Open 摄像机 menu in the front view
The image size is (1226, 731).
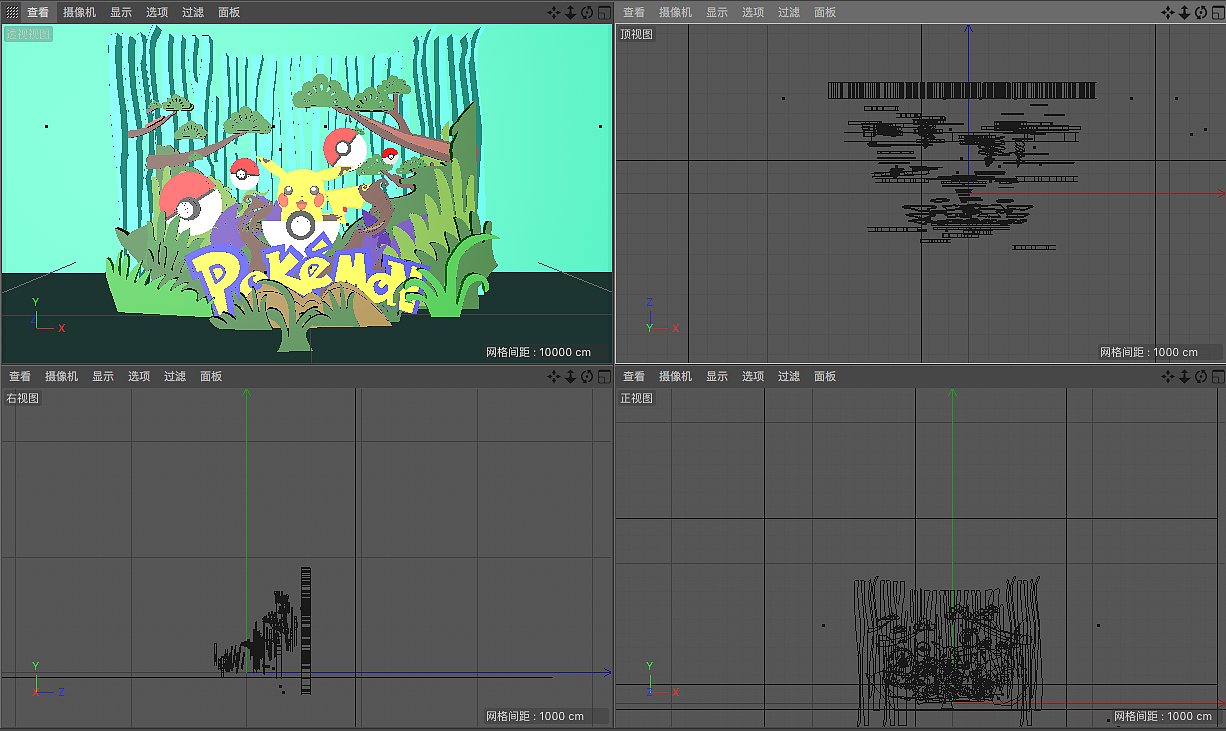[x=675, y=376]
